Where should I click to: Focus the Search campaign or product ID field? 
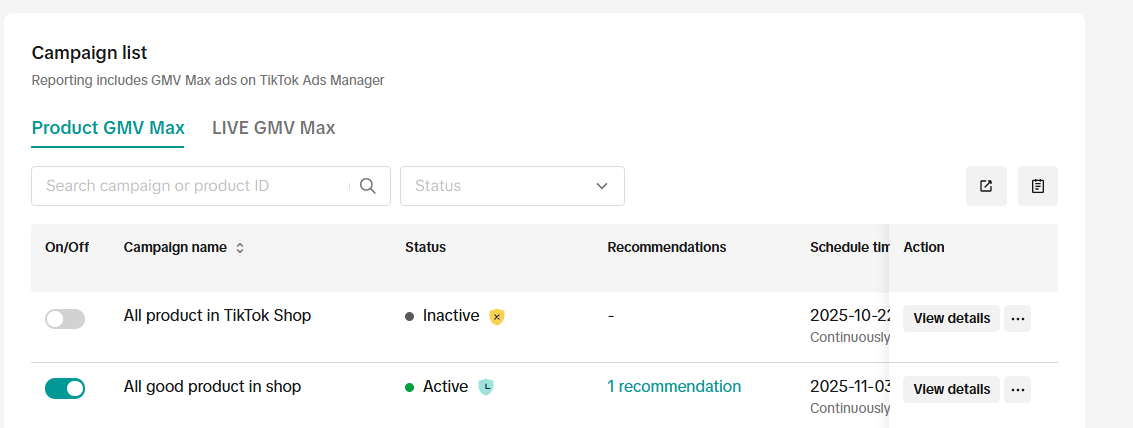[x=195, y=186]
